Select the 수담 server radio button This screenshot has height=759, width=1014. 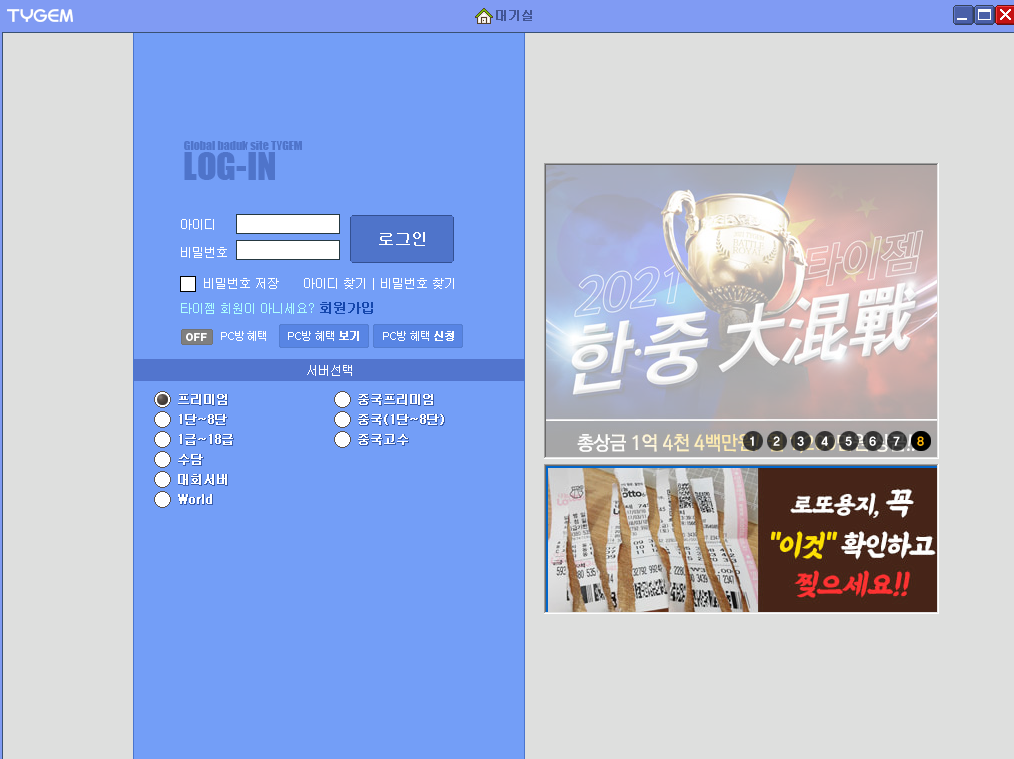(x=162, y=460)
